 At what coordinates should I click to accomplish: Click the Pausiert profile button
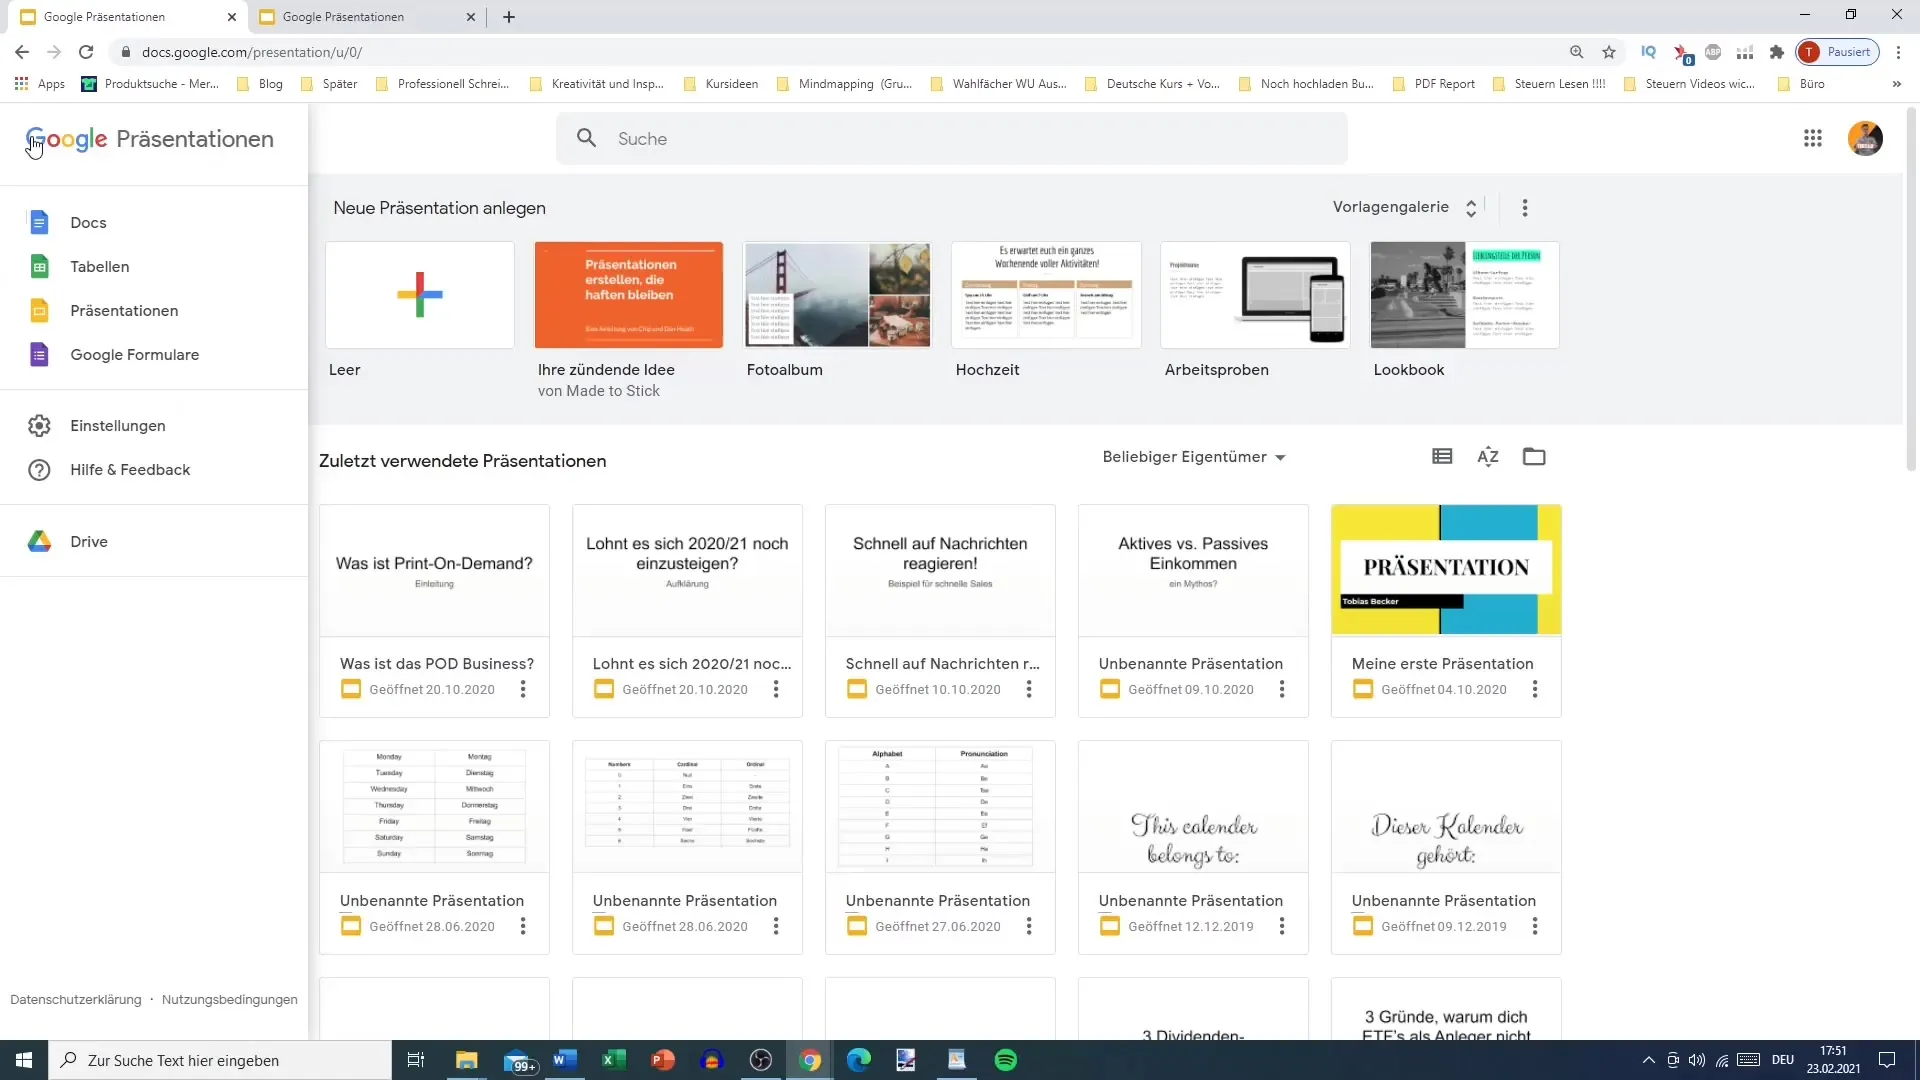pyautogui.click(x=1838, y=52)
